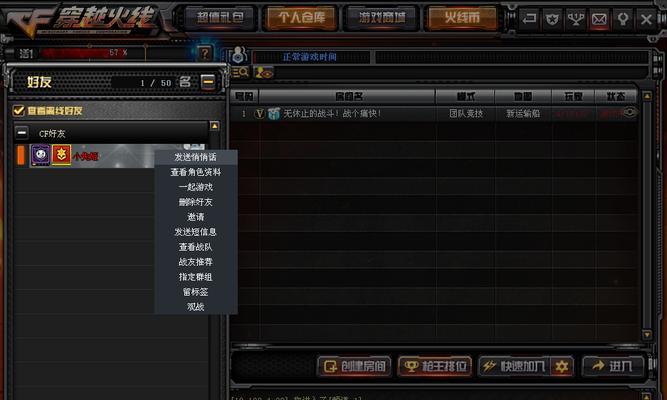Viewport: 667px width, 400px height.
Task: Collapse the 好友 panel with minus button
Action: 208,81
